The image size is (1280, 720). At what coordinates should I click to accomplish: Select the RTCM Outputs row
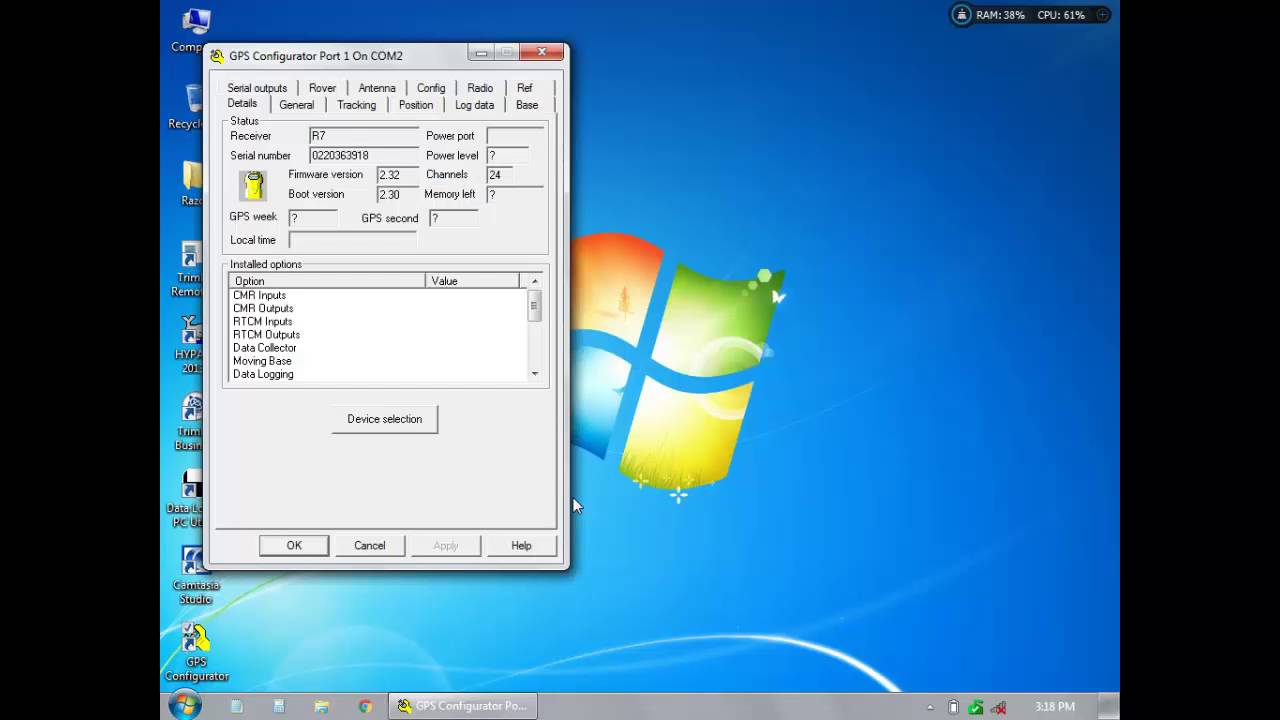(377, 335)
